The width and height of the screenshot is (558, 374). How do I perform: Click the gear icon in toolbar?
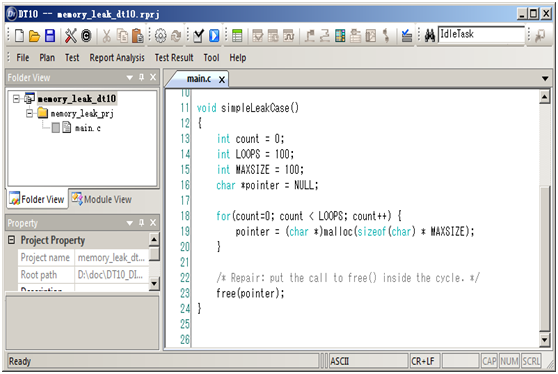coord(160,36)
